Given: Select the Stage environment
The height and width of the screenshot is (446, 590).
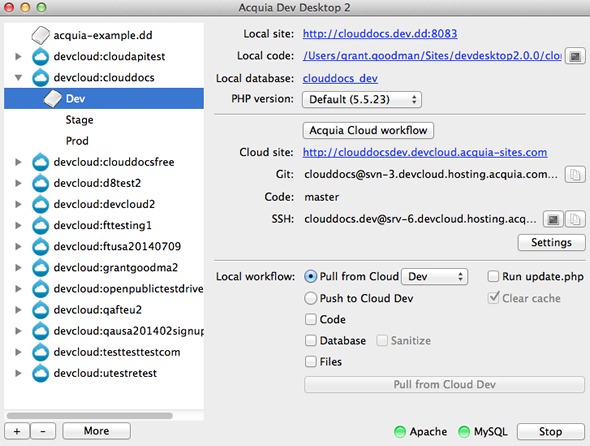Looking at the screenshot, I should (79, 120).
